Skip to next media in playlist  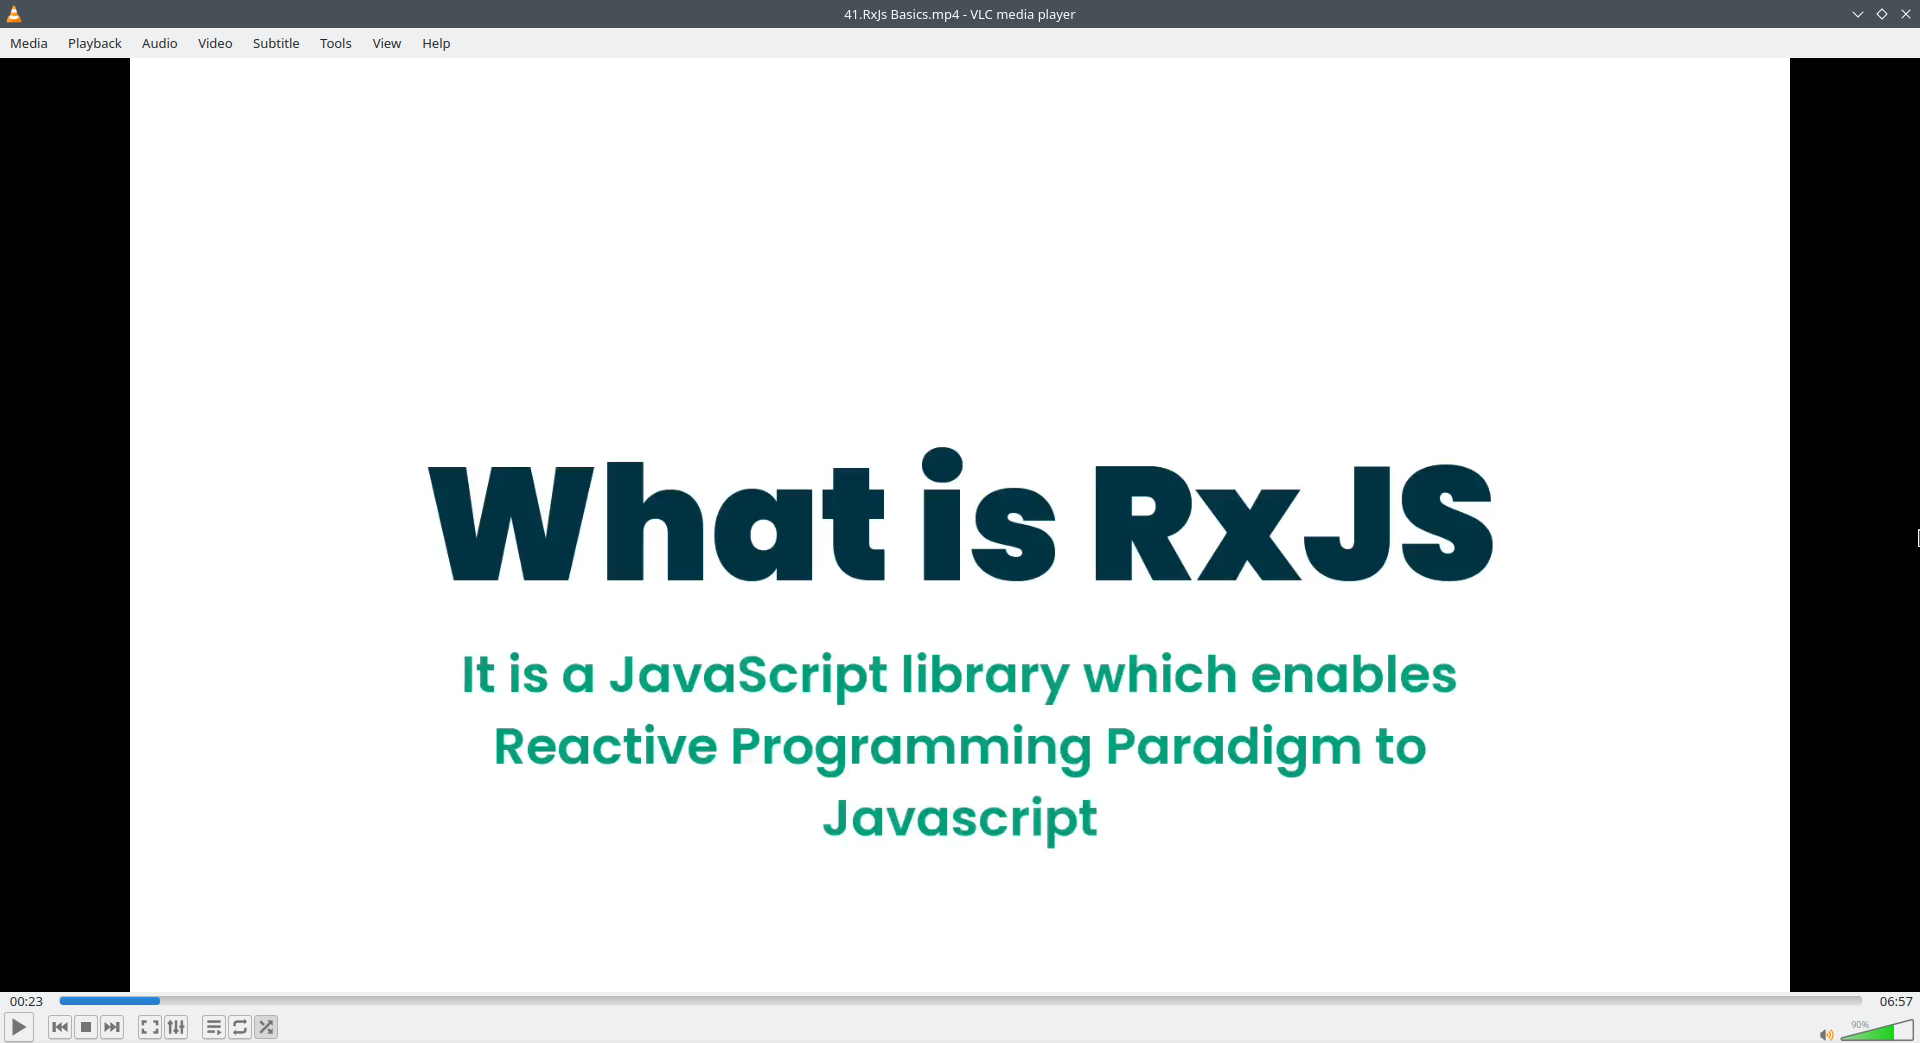tap(112, 1027)
